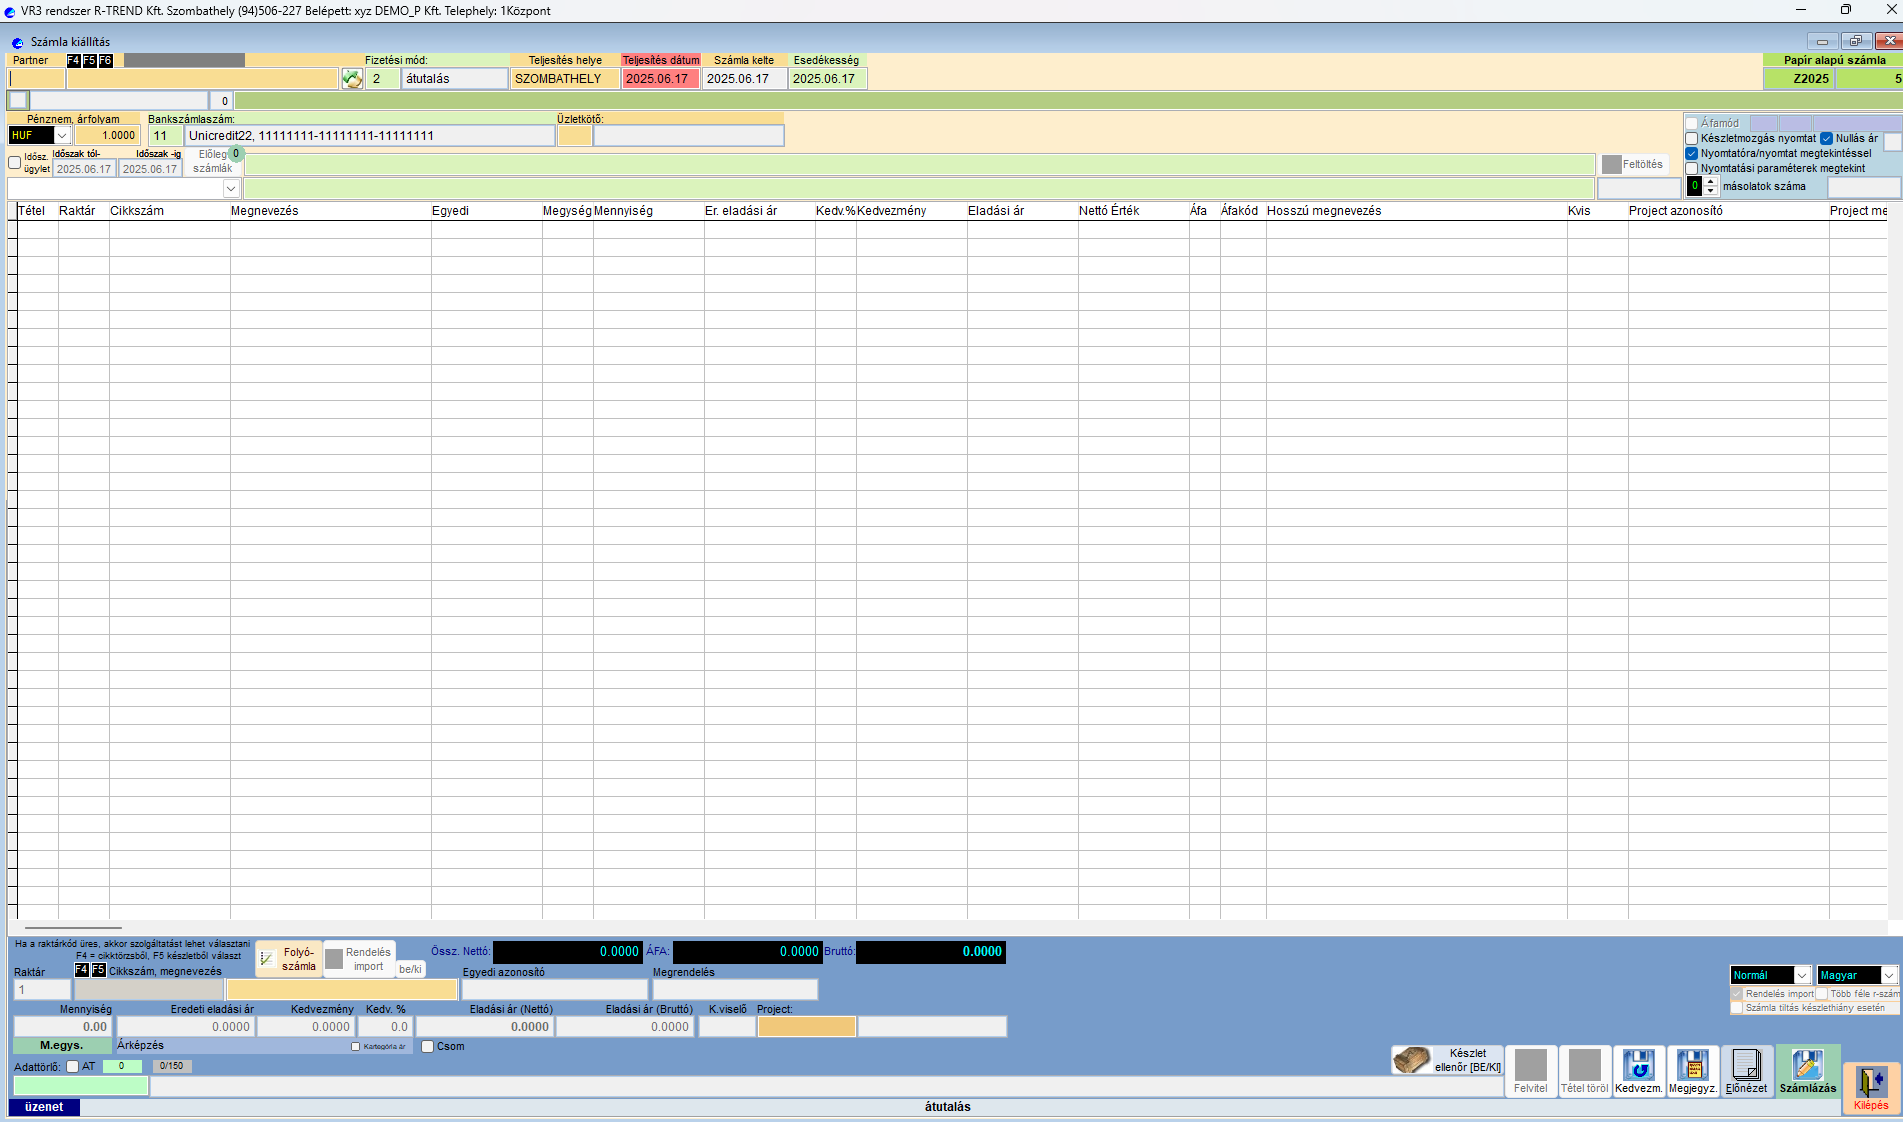Expand the Normál type dropdown
The height and width of the screenshot is (1122, 1903).
pos(1801,975)
